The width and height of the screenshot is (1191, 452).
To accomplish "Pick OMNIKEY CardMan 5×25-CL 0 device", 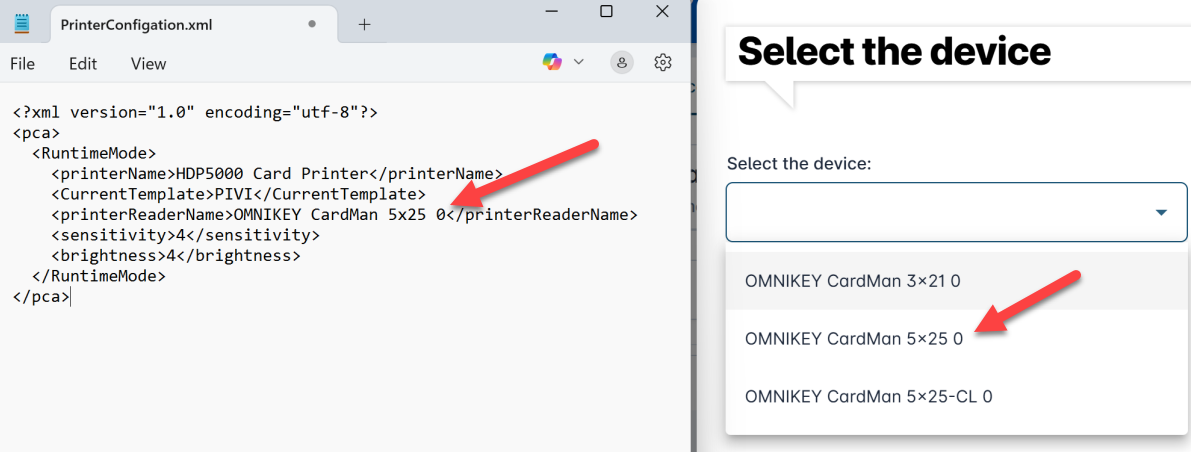I will click(868, 396).
